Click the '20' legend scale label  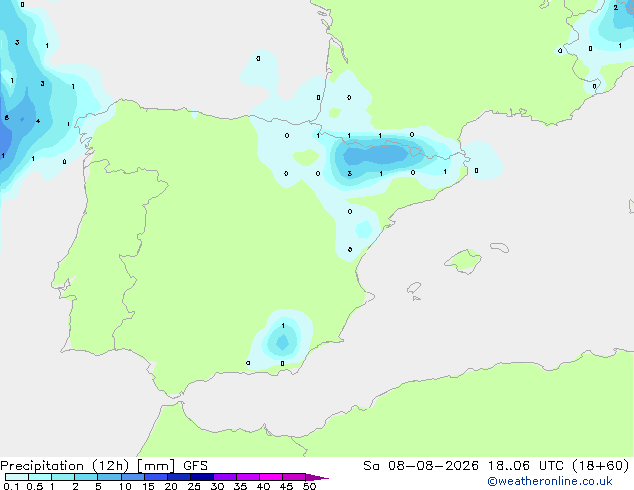[171, 486]
